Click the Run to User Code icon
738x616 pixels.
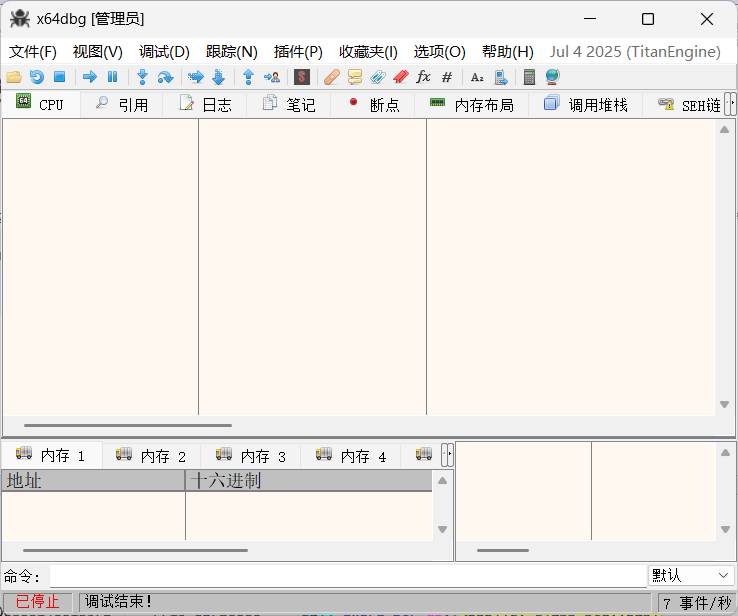272,77
